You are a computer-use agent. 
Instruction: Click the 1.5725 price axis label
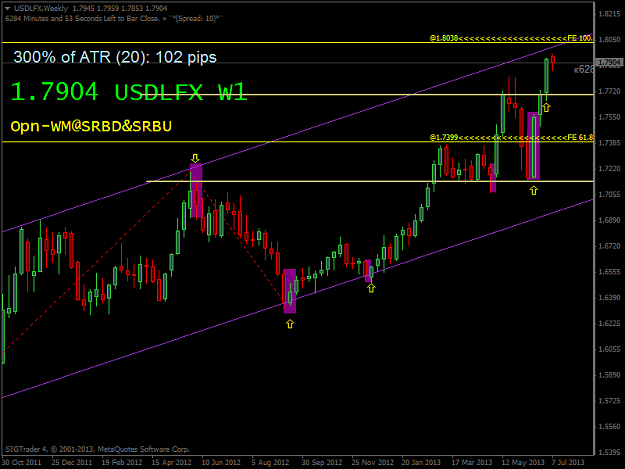[609, 400]
